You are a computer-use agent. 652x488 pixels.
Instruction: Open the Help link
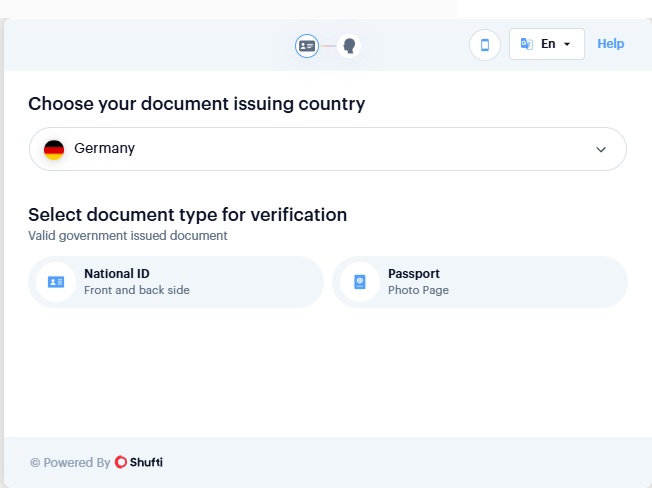610,44
